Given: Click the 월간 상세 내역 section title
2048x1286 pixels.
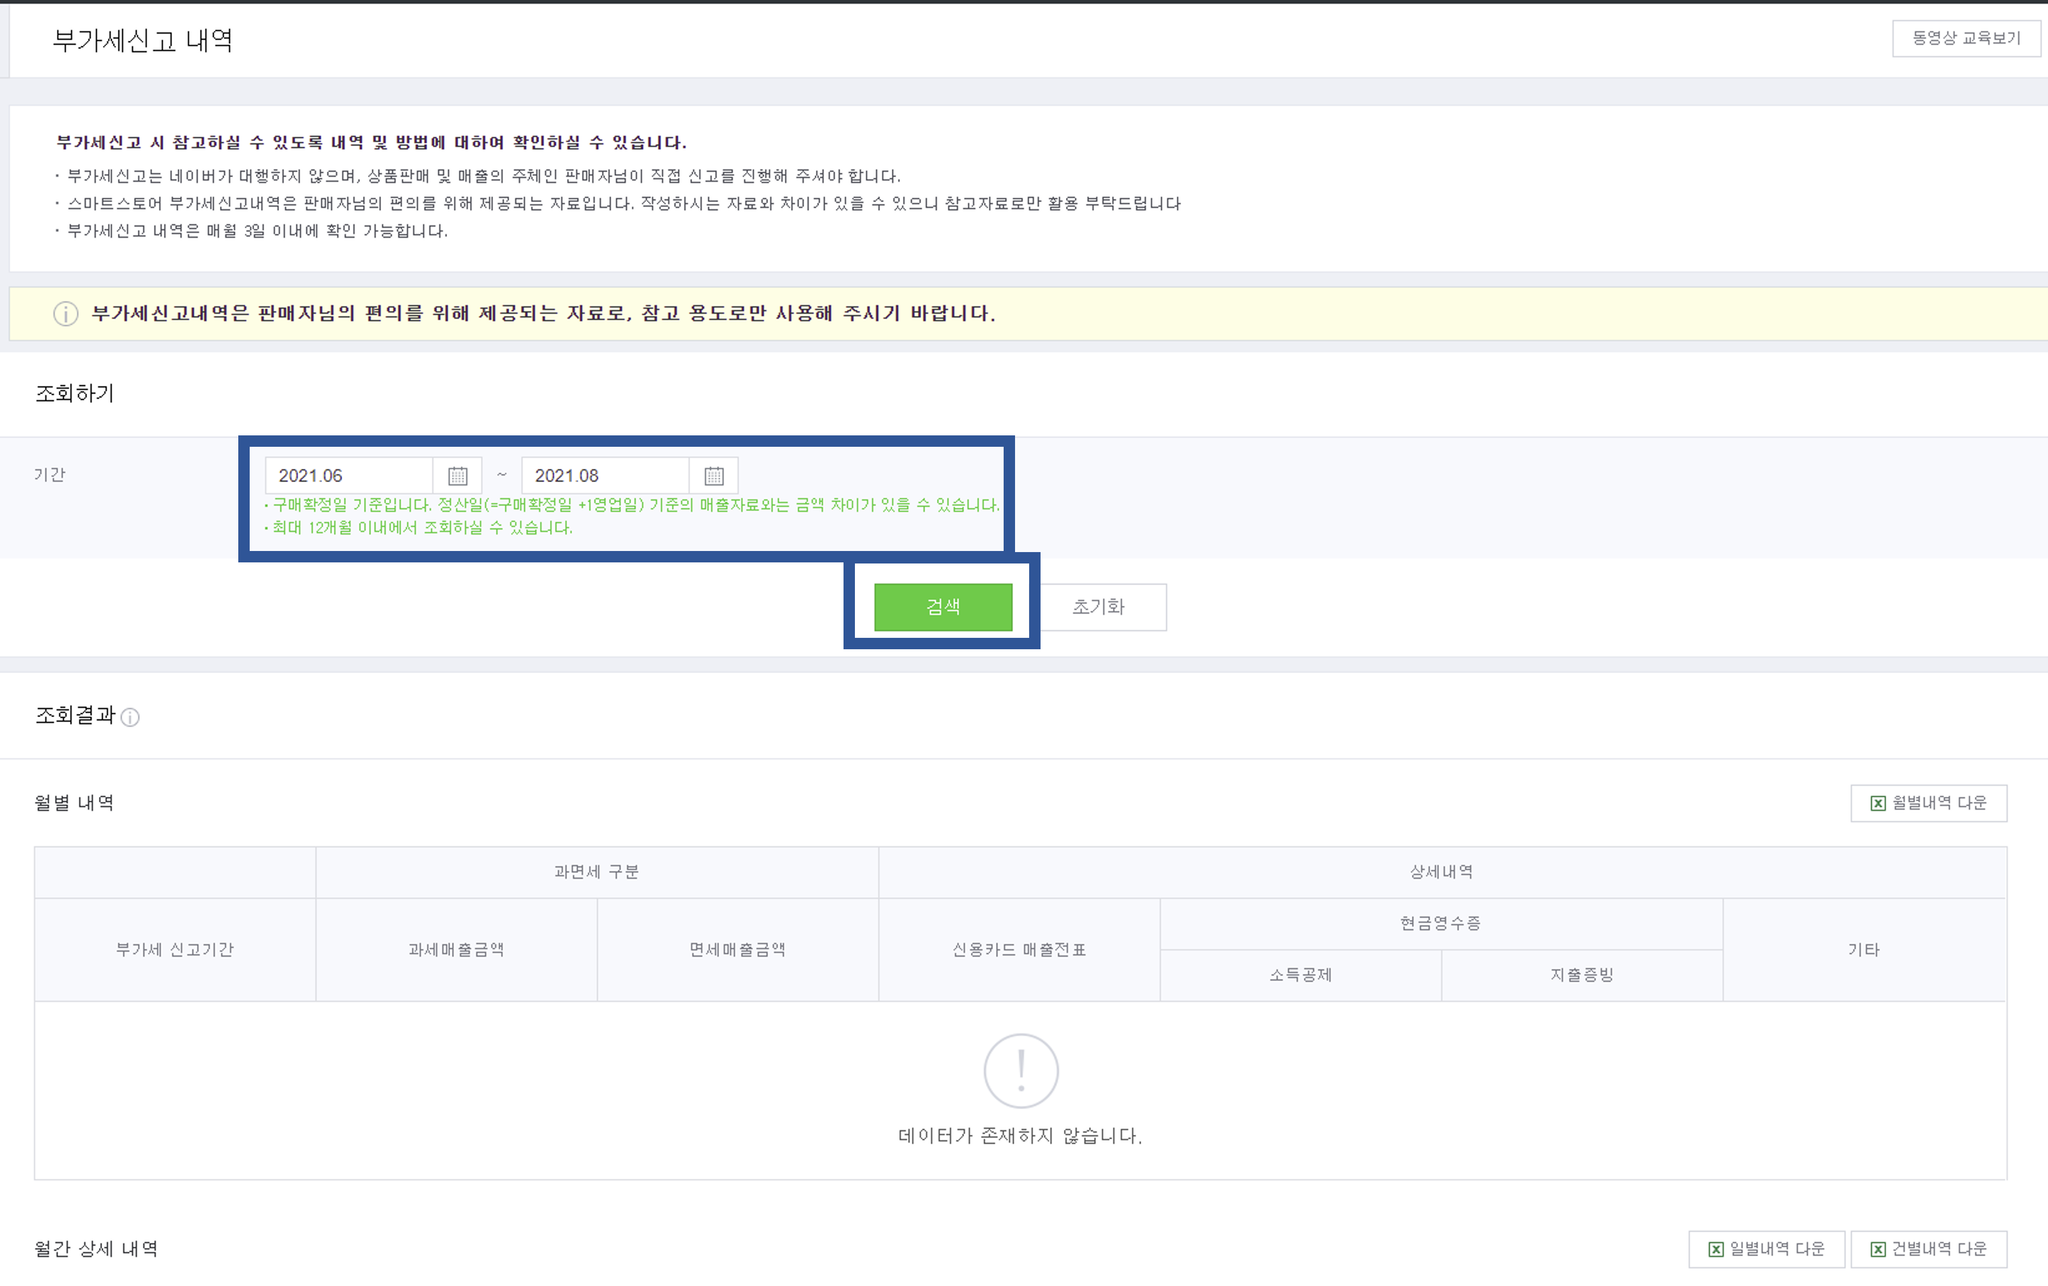Looking at the screenshot, I should pyautogui.click(x=96, y=1249).
